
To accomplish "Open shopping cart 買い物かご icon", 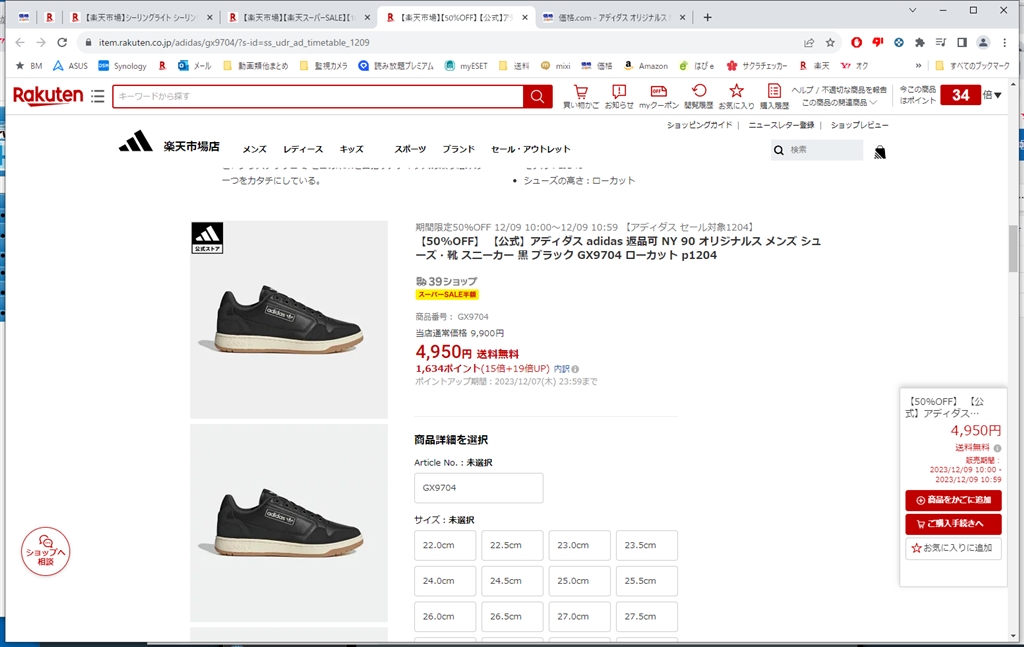I will point(581,97).
